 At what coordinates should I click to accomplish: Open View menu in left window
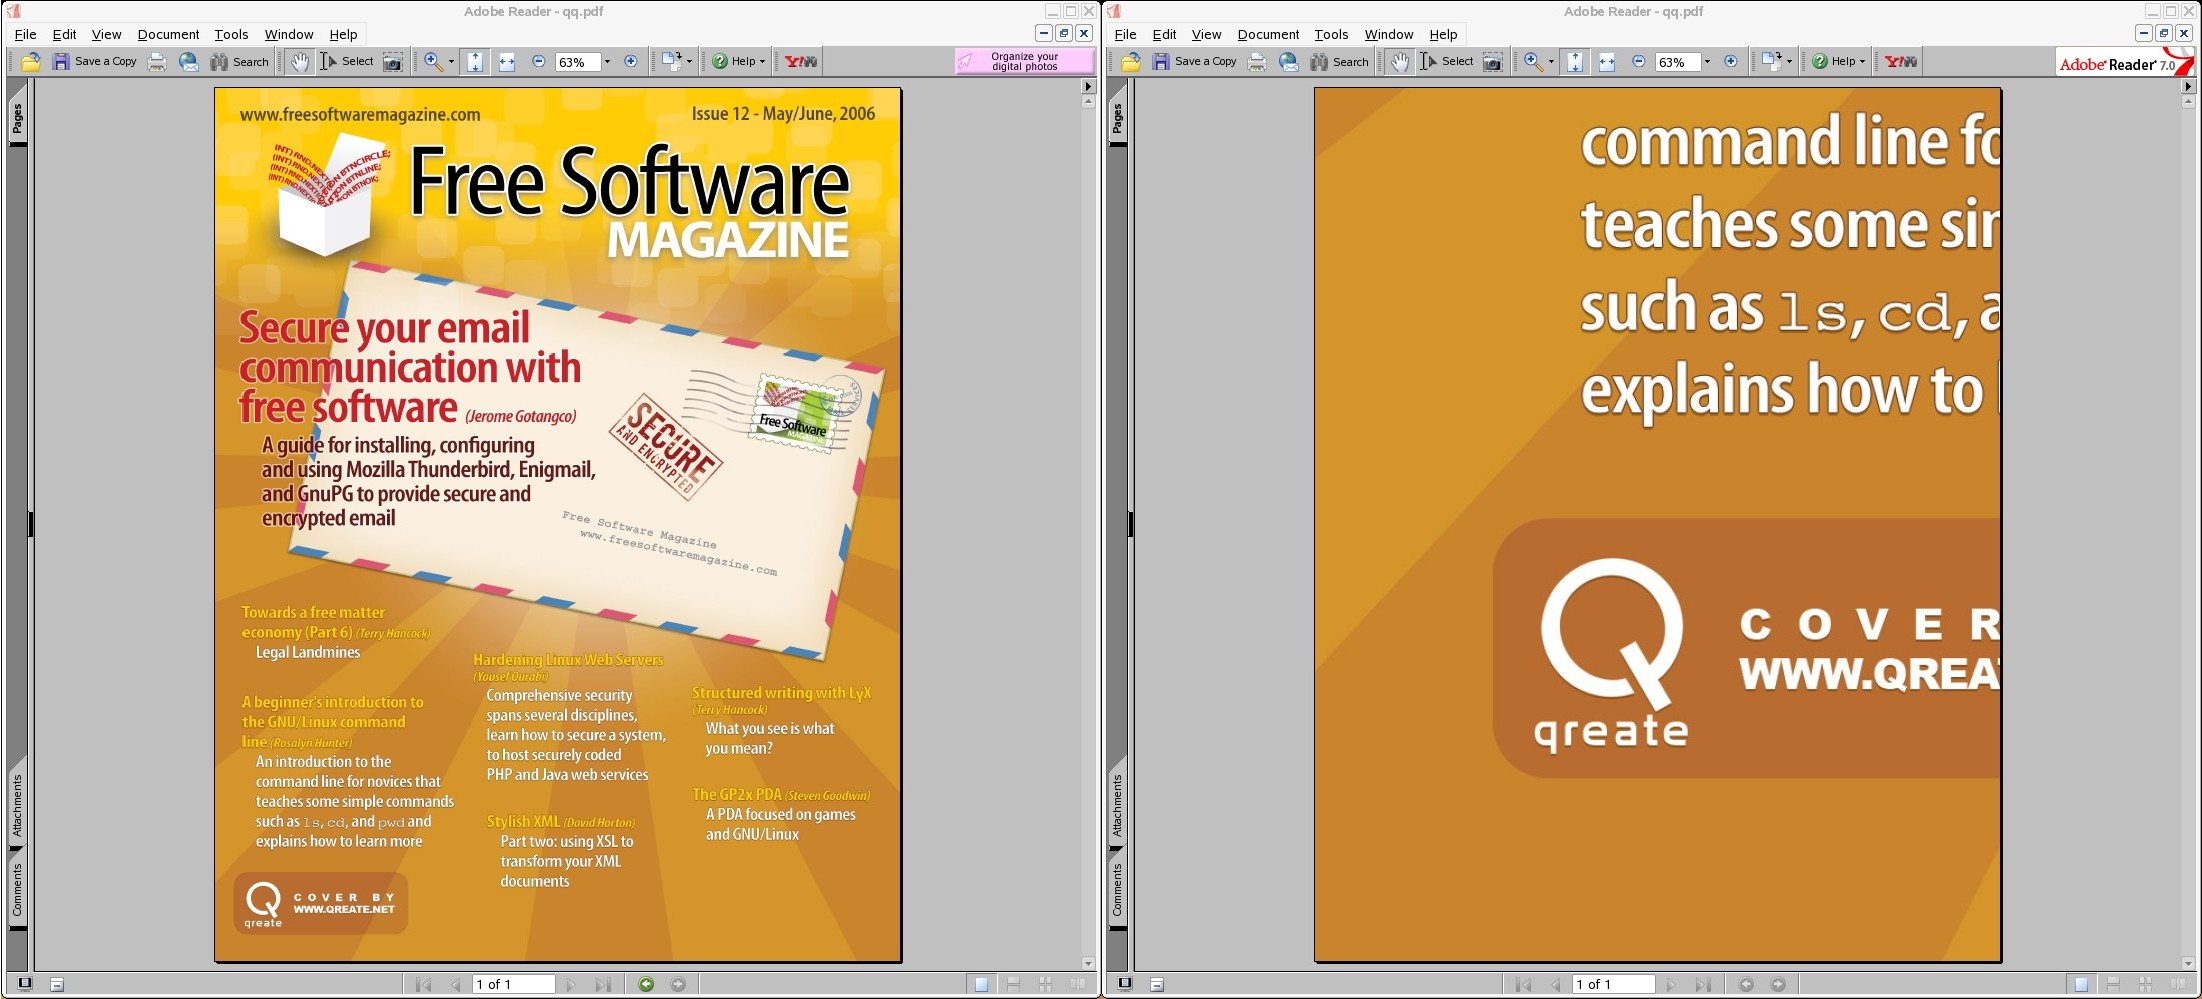pos(106,34)
